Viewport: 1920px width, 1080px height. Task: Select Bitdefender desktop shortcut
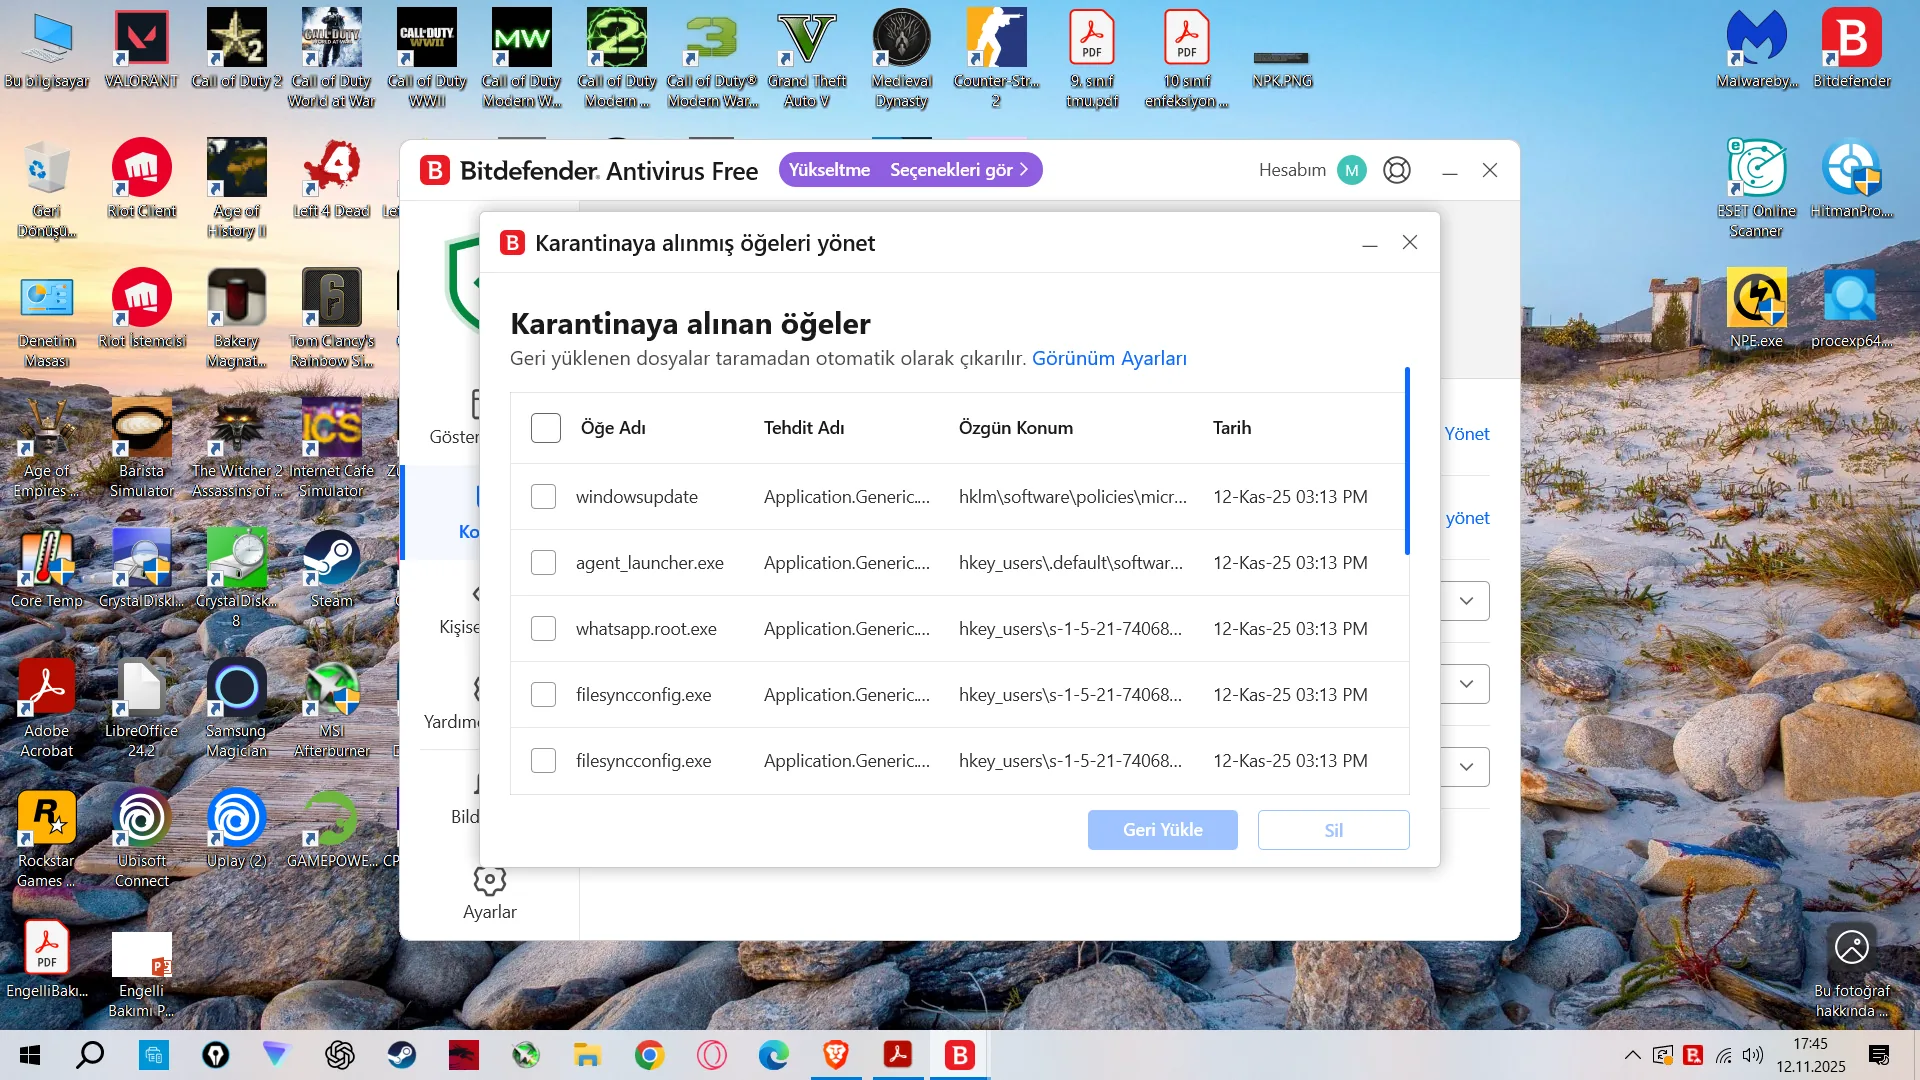tap(1852, 49)
